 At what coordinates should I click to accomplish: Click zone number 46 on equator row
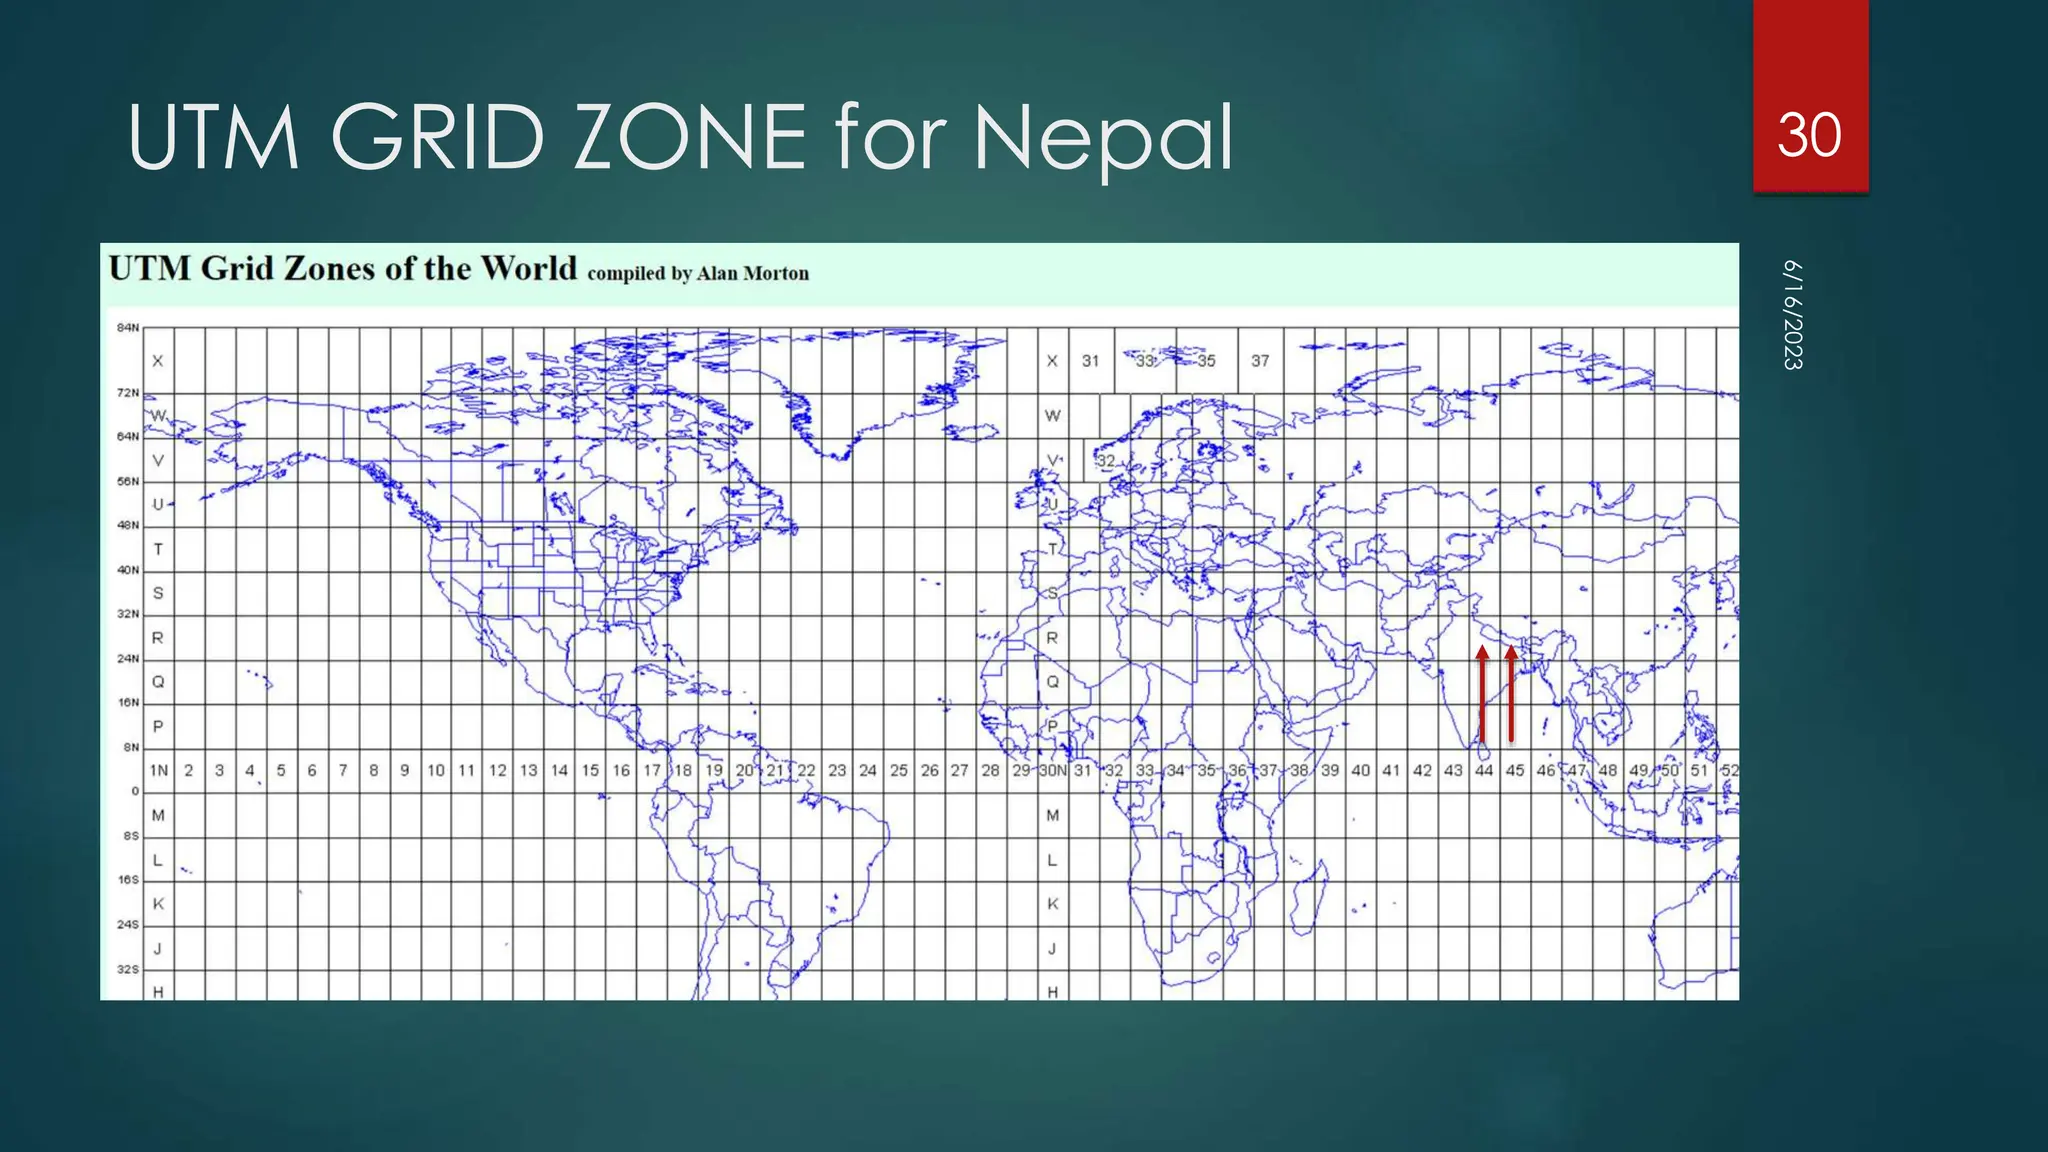[x=1546, y=770]
